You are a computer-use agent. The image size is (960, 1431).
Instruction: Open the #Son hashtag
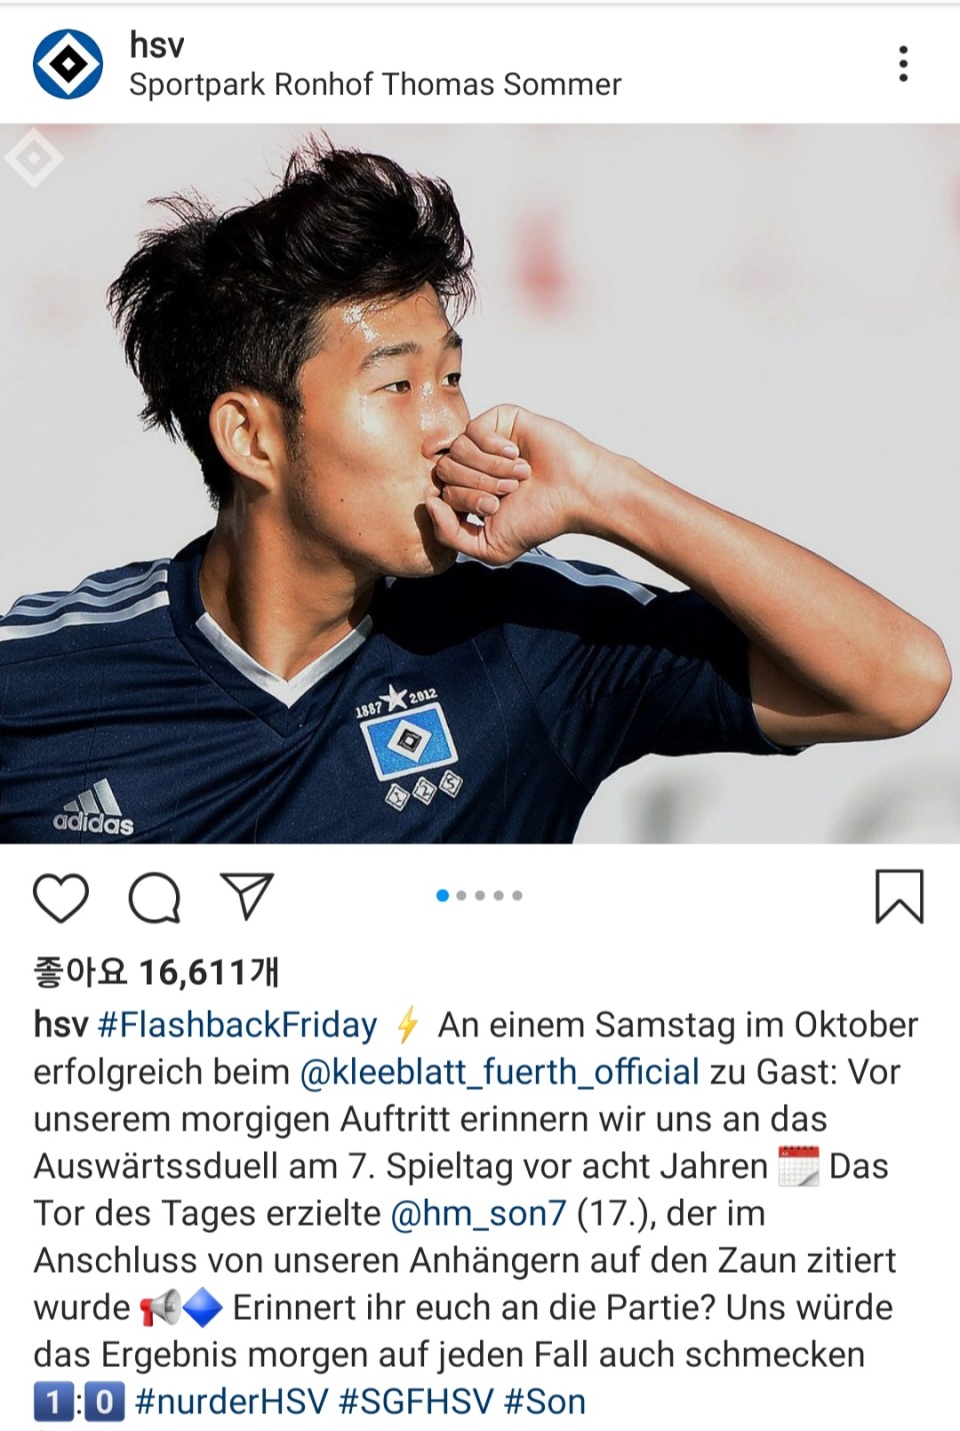(x=545, y=1401)
